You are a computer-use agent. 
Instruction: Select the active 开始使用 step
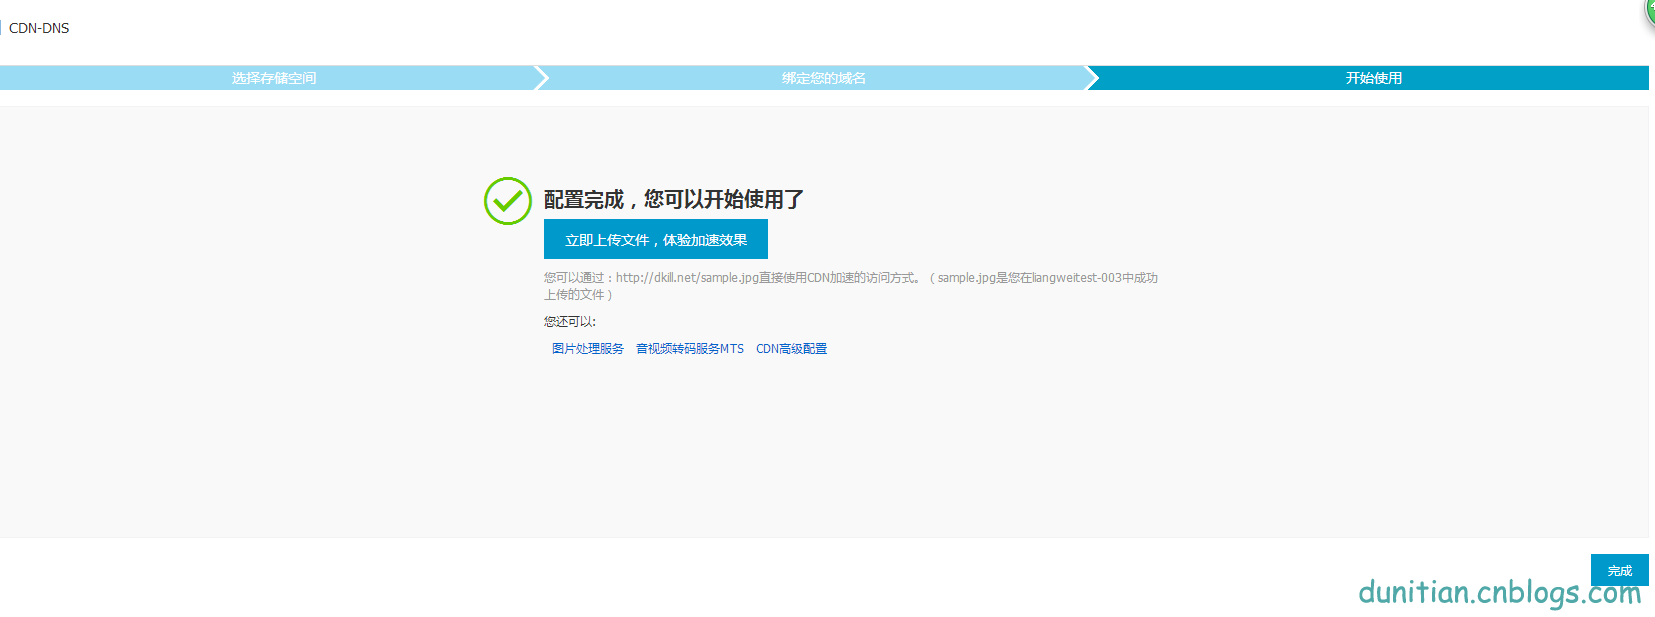[1373, 78]
